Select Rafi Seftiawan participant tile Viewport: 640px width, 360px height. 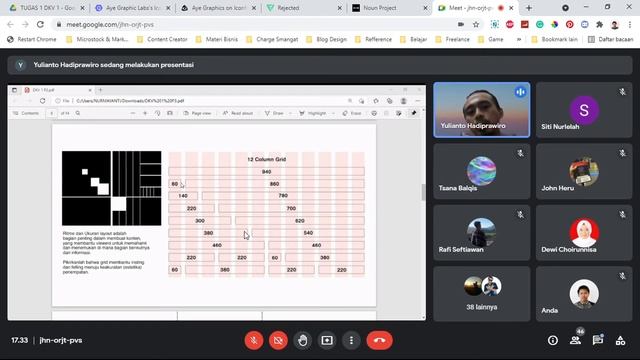(x=482, y=233)
